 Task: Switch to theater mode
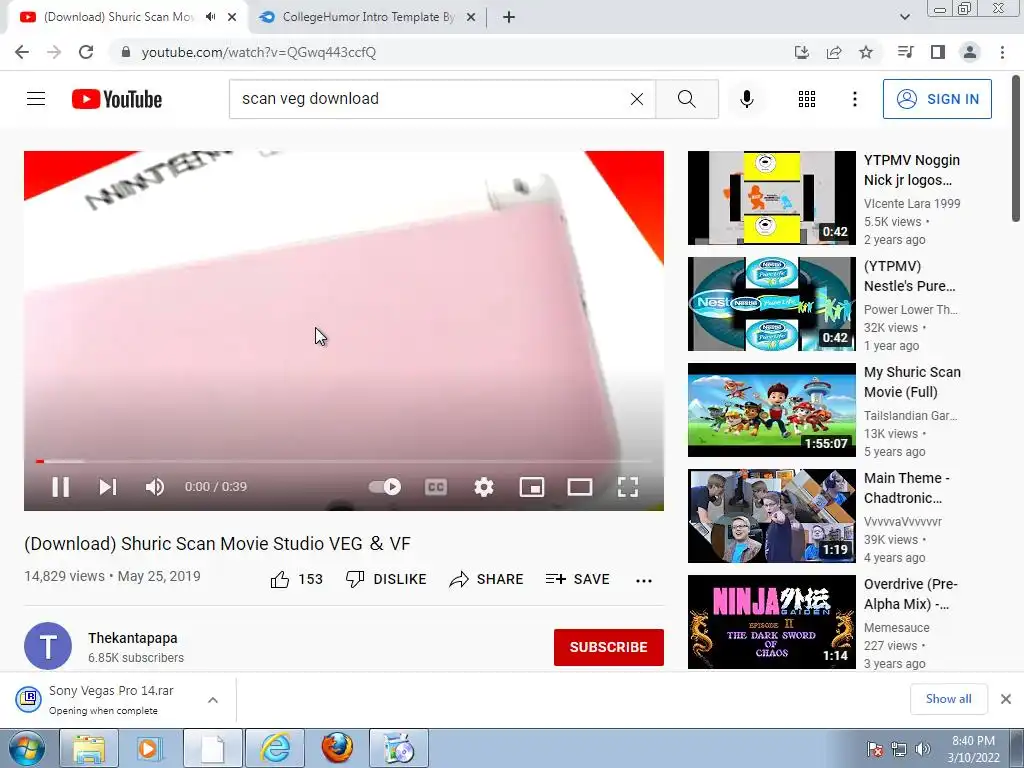point(580,487)
